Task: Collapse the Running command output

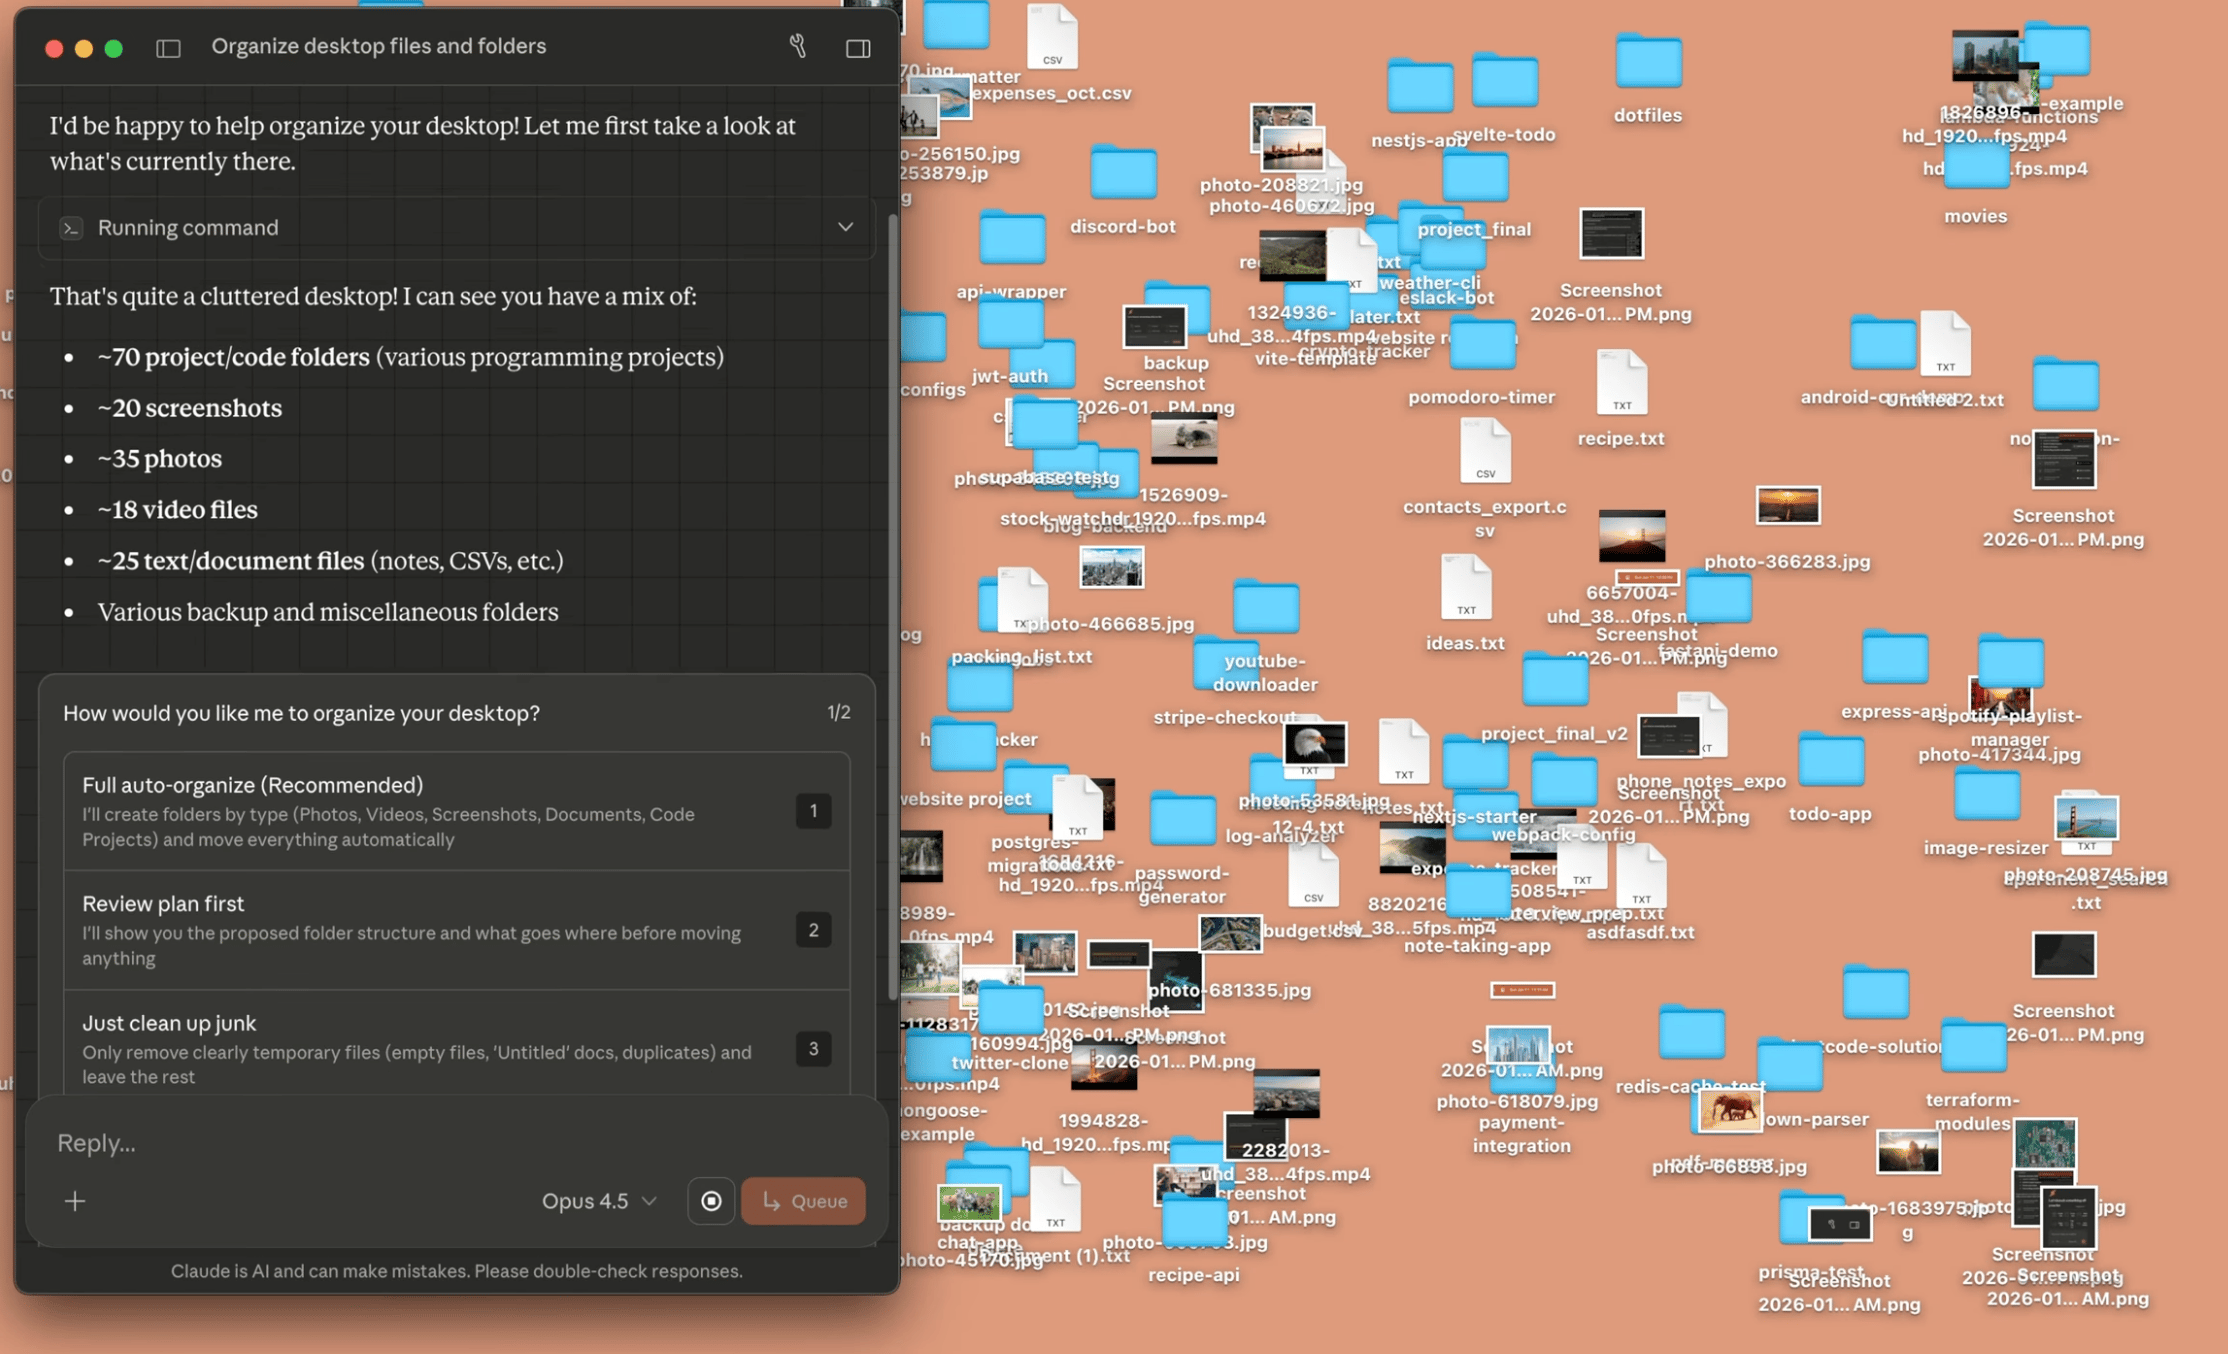Action: pyautogui.click(x=845, y=227)
